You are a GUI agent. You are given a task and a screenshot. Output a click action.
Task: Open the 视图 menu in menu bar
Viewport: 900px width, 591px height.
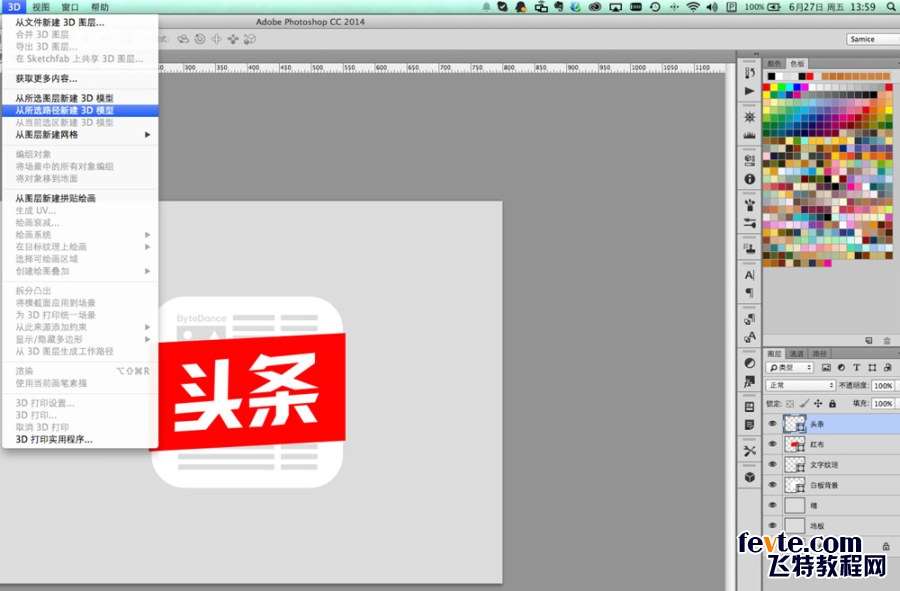(41, 7)
